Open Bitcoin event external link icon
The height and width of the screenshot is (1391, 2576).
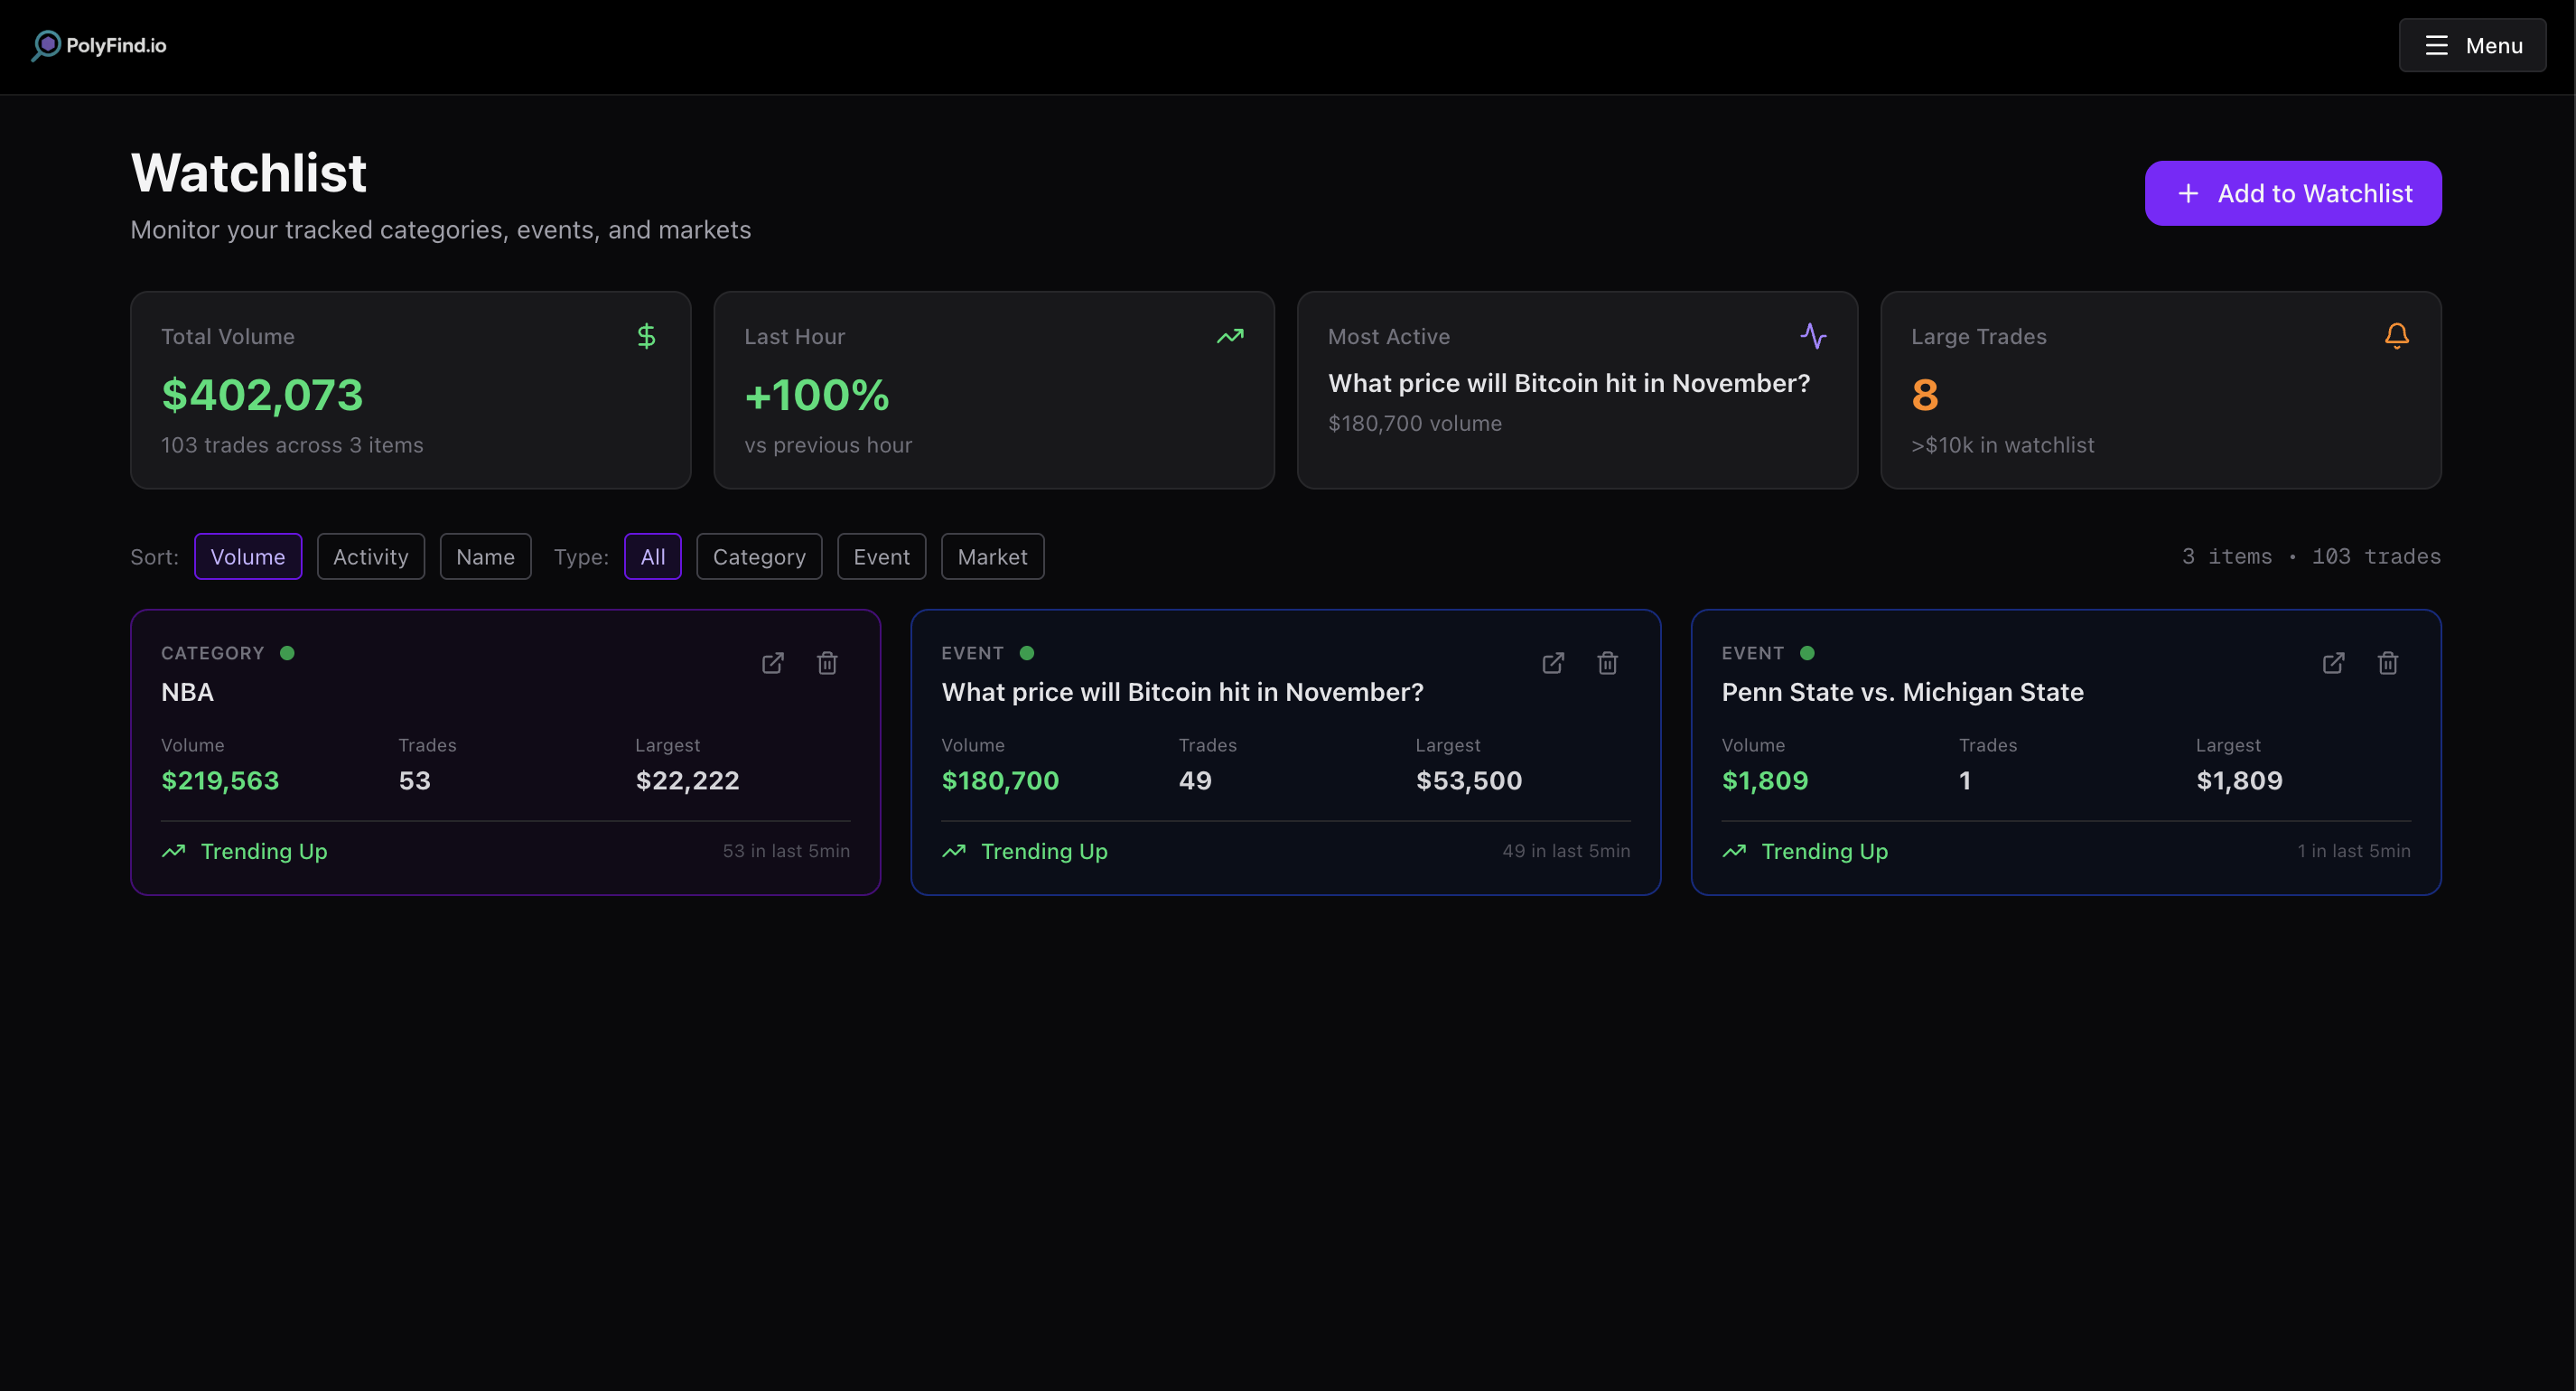[1552, 663]
